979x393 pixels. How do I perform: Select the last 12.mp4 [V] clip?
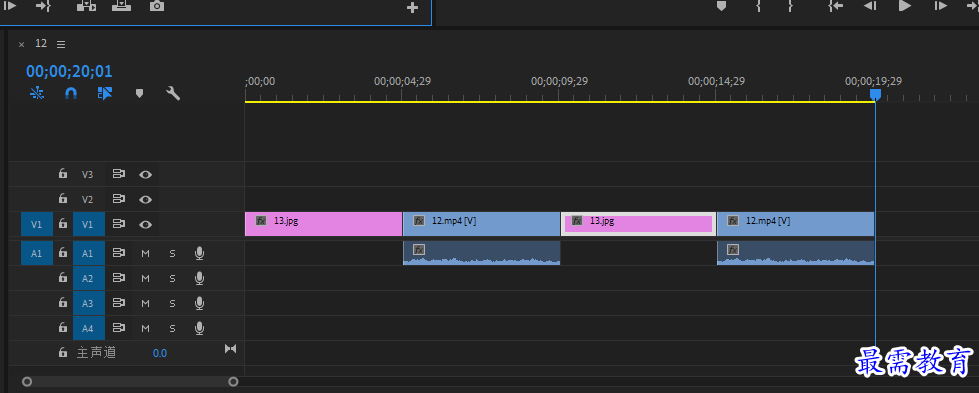point(795,224)
